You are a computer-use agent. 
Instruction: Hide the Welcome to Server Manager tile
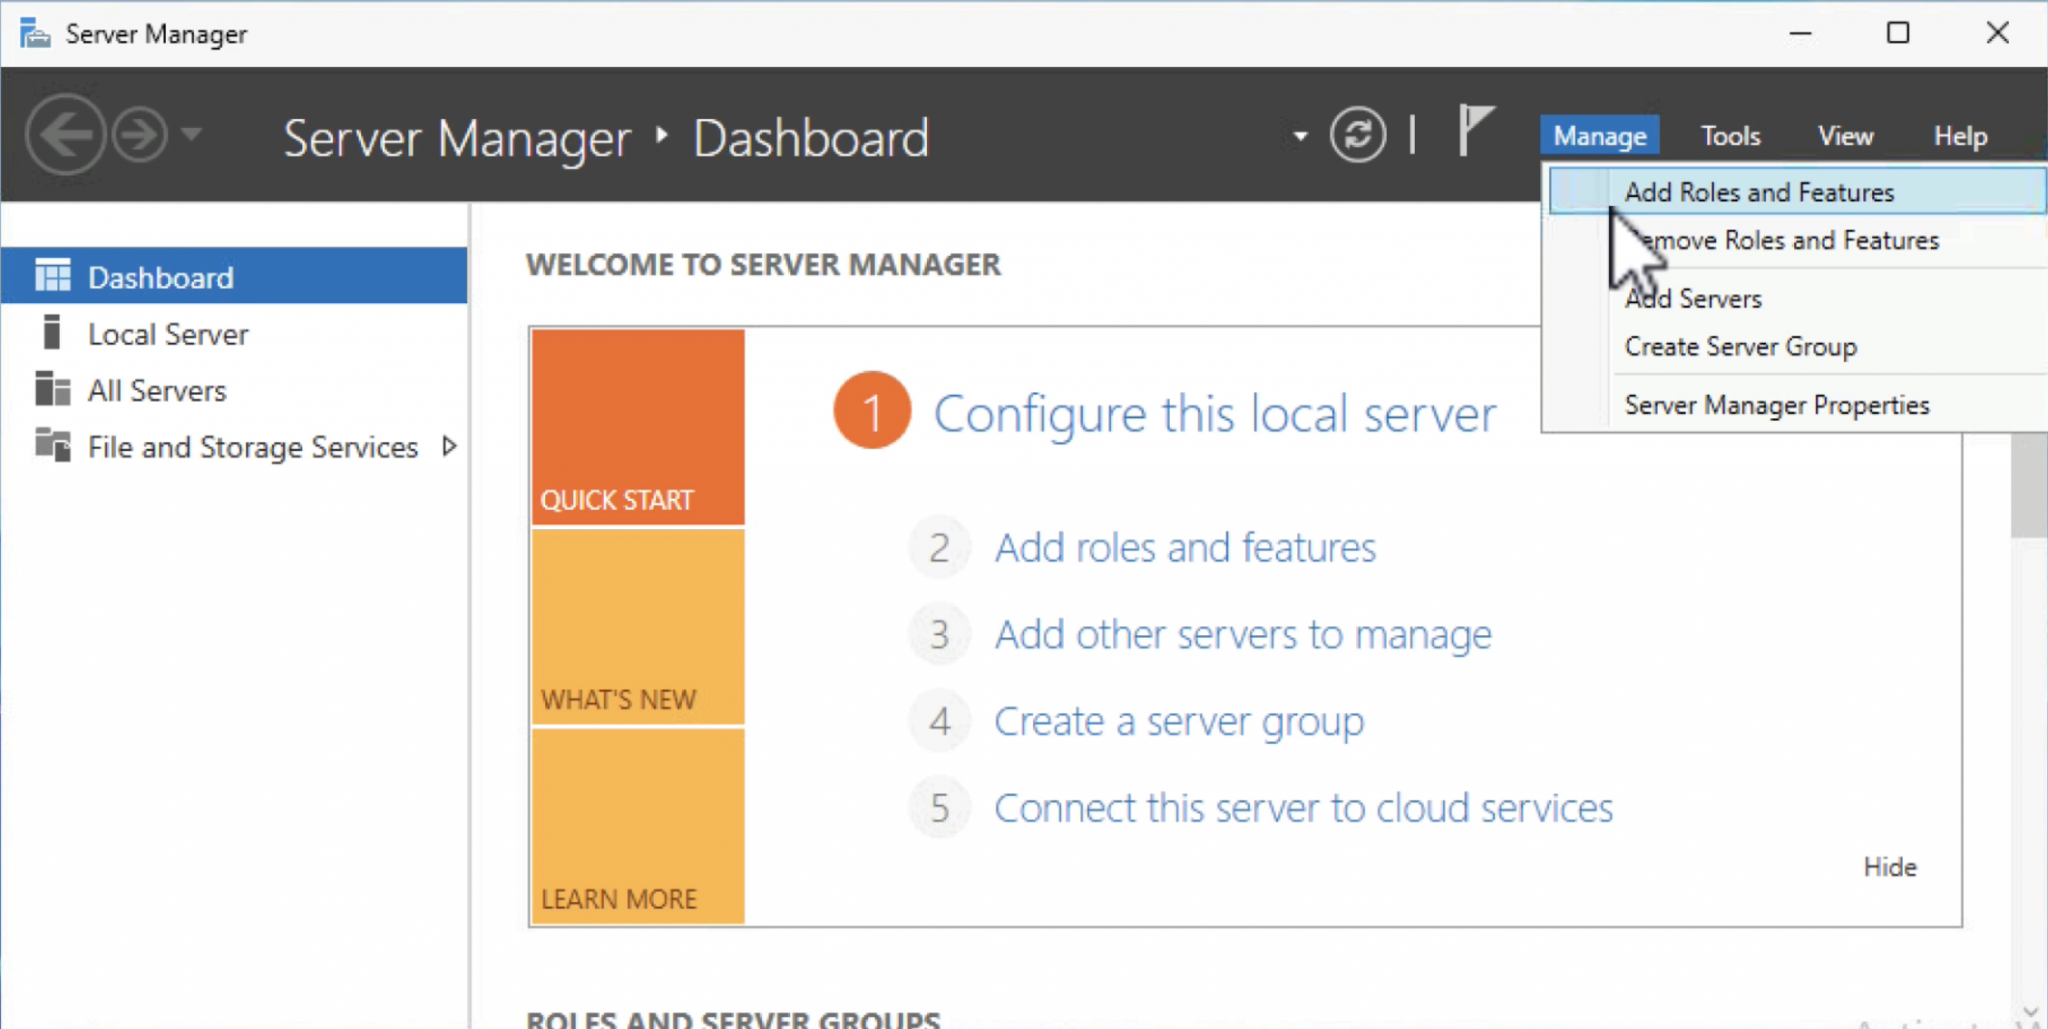[1889, 866]
